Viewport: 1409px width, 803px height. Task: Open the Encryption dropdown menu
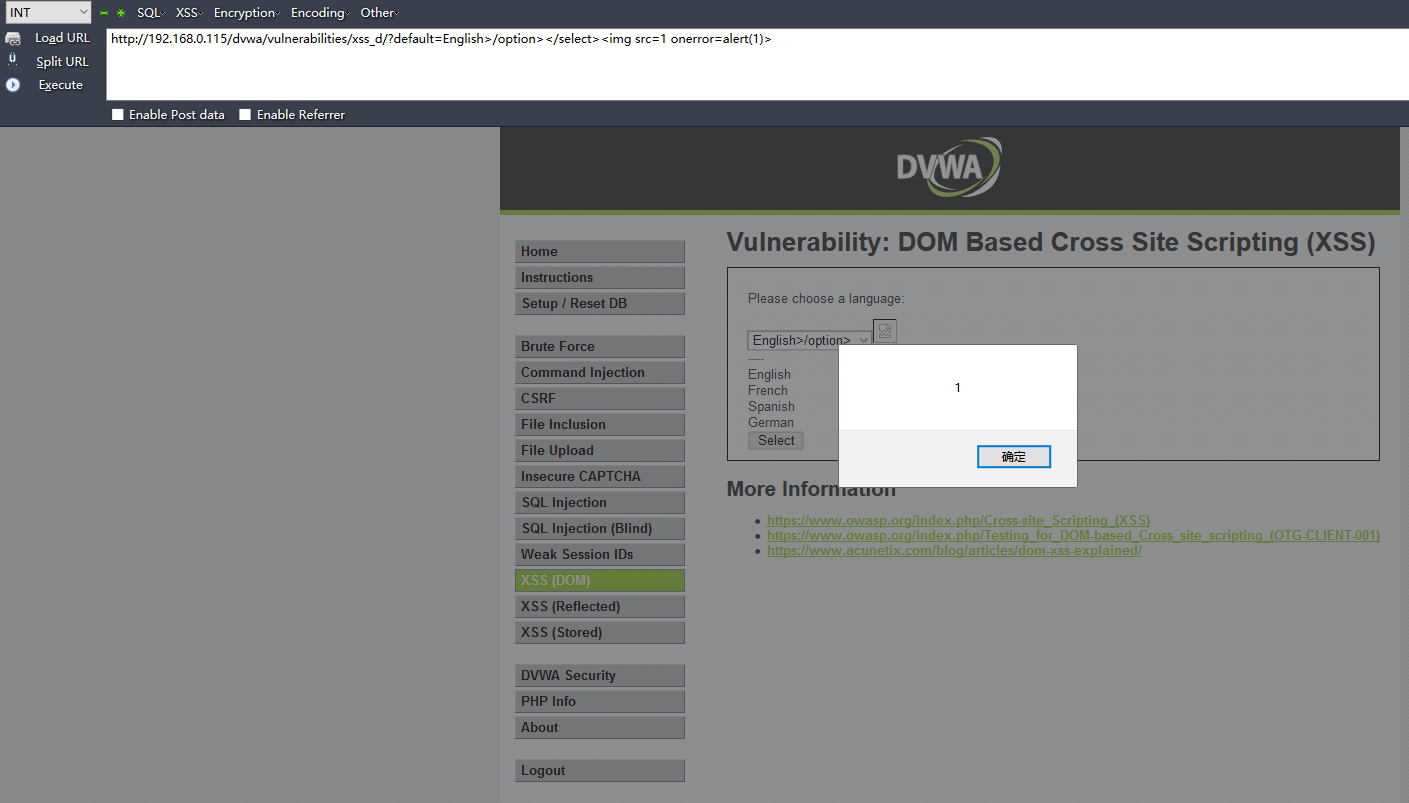[245, 13]
